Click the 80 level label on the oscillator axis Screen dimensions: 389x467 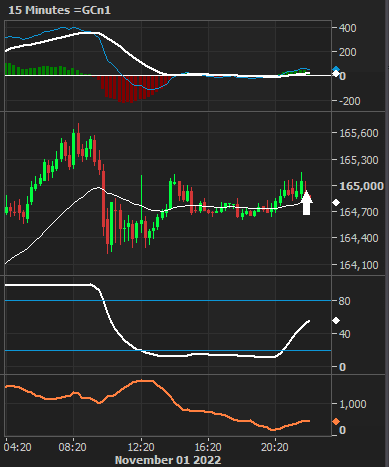345,301
